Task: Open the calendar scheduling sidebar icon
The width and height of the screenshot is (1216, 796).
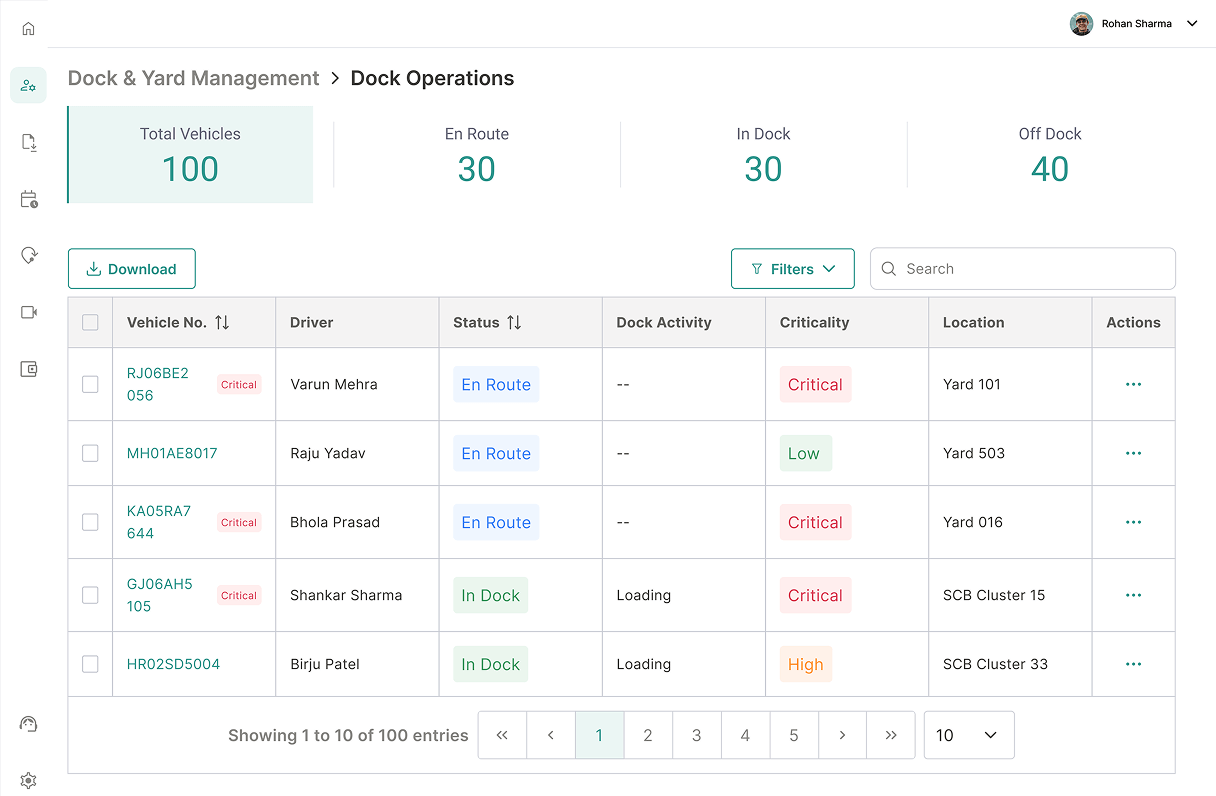Action: 28,199
